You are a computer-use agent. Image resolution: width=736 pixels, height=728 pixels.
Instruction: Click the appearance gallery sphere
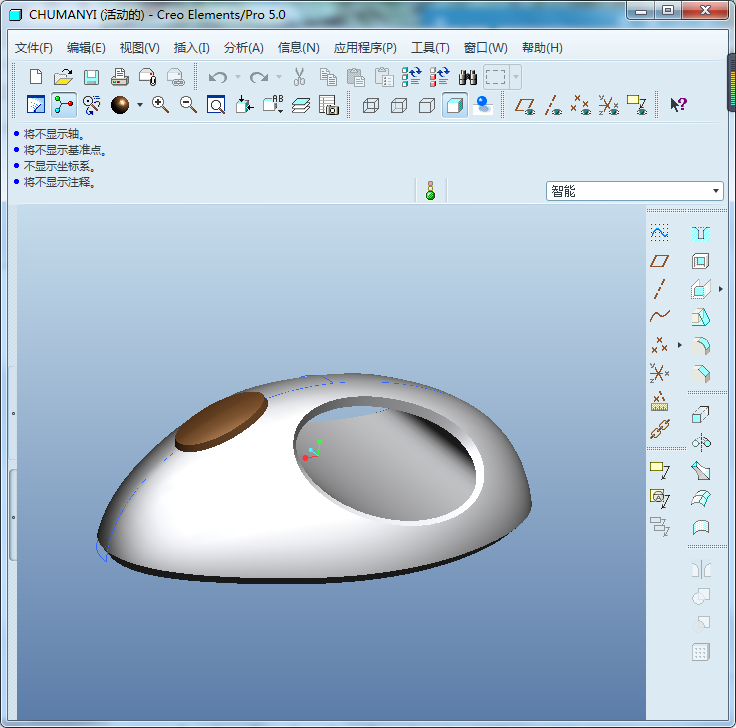(x=120, y=105)
